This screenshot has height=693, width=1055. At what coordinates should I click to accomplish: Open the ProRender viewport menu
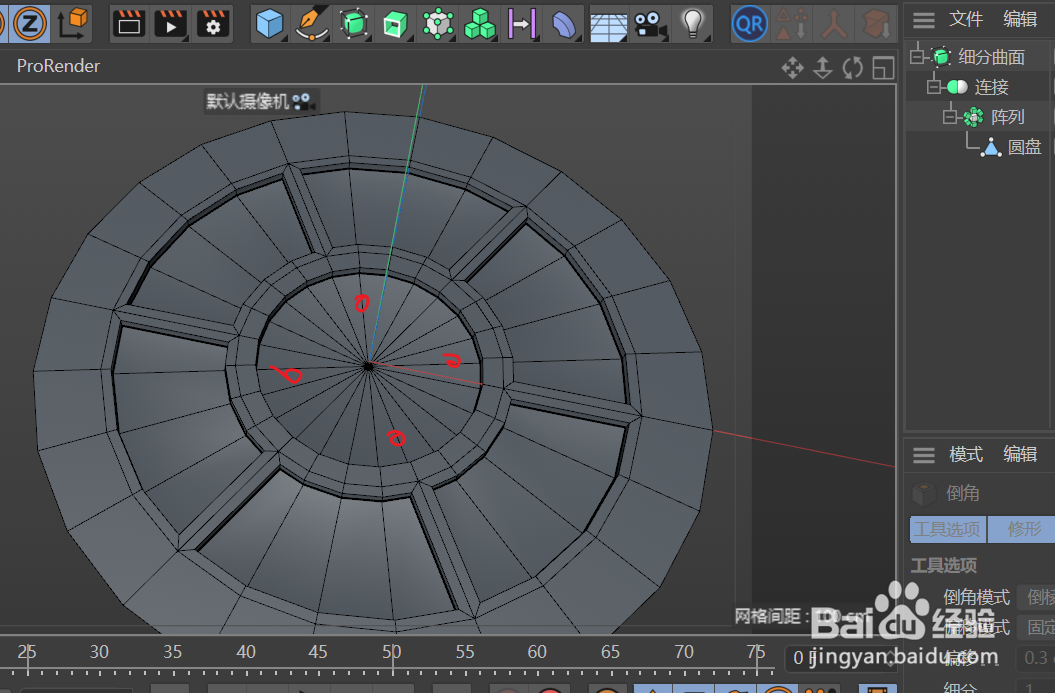(58, 66)
